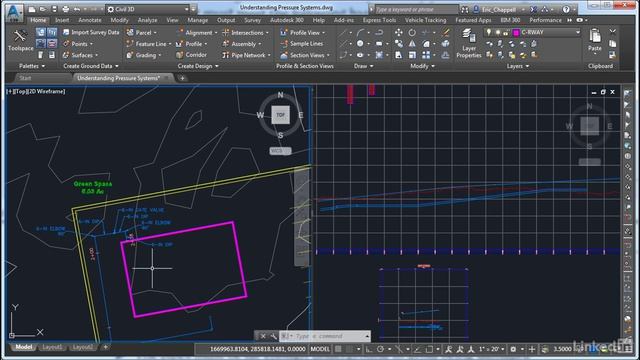The image size is (640, 360).
Task: Click the Plot printer icon in quick access
Action: 65,9
